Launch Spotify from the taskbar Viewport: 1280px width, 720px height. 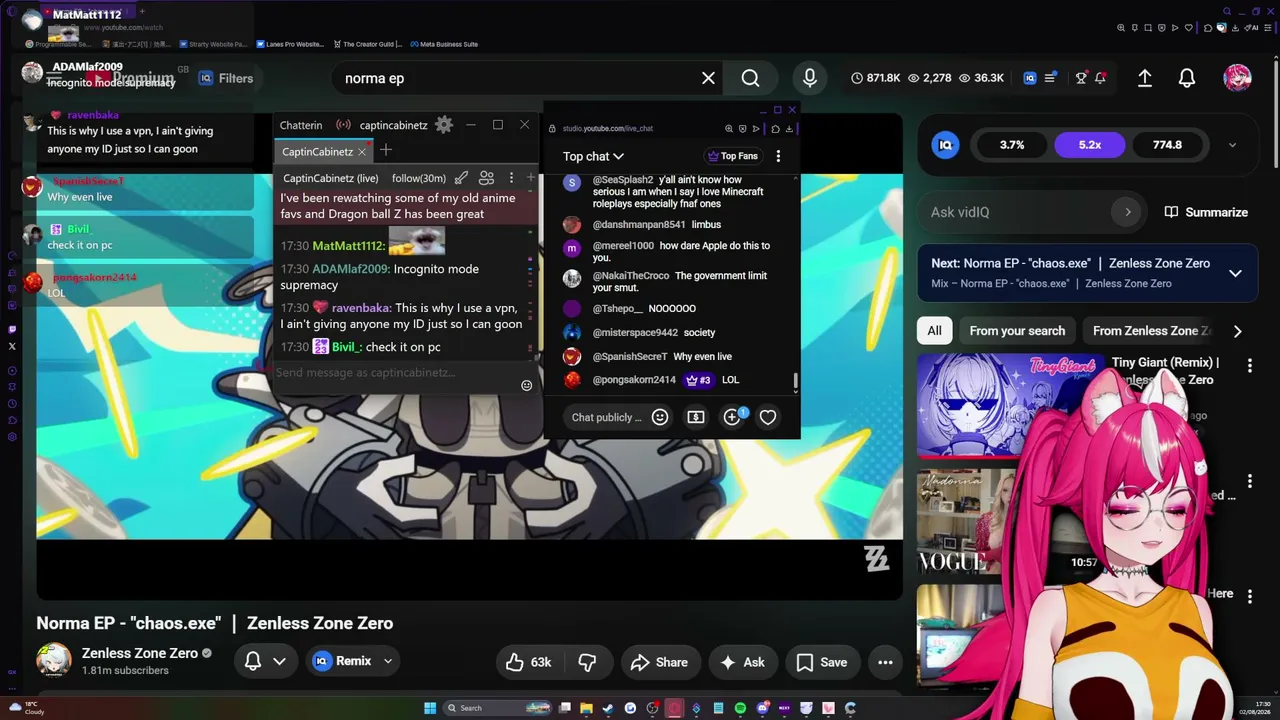[740, 708]
